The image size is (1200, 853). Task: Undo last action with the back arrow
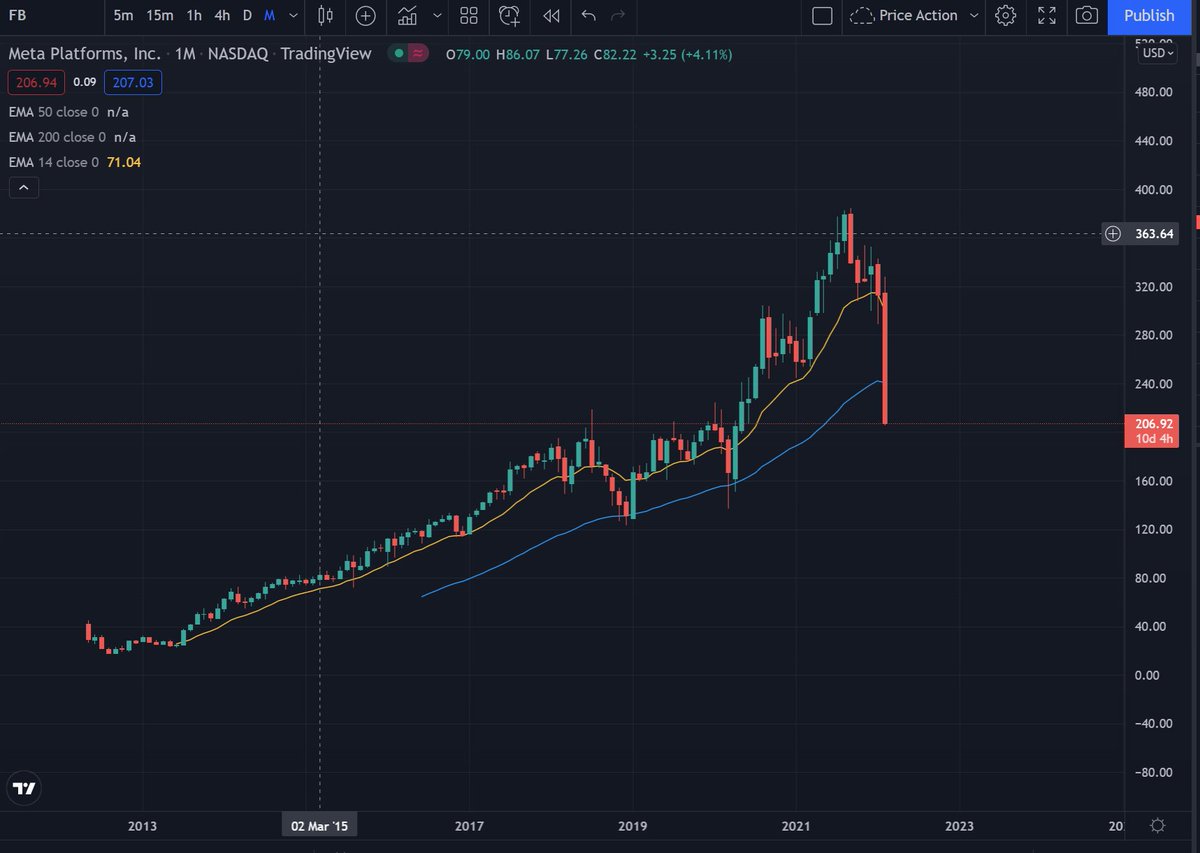[x=589, y=15]
